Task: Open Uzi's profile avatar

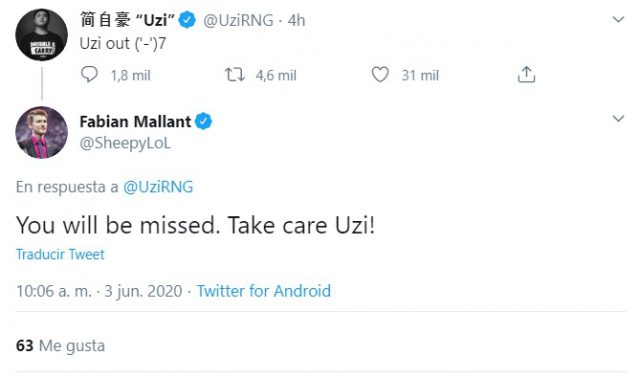Action: (x=41, y=35)
